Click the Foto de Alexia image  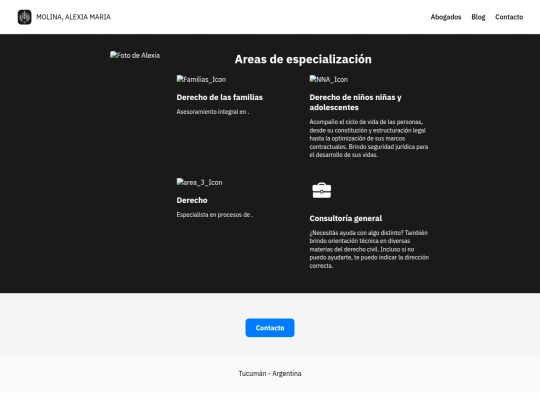click(135, 55)
